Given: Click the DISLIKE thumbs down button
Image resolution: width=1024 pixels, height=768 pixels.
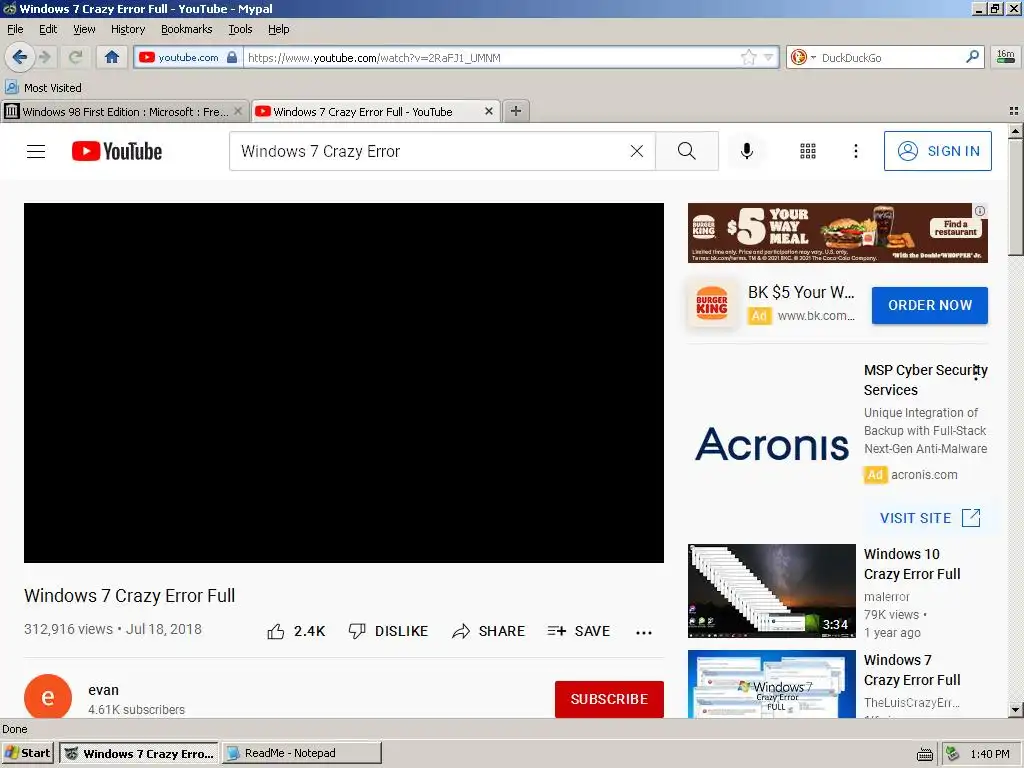Looking at the screenshot, I should 389,631.
